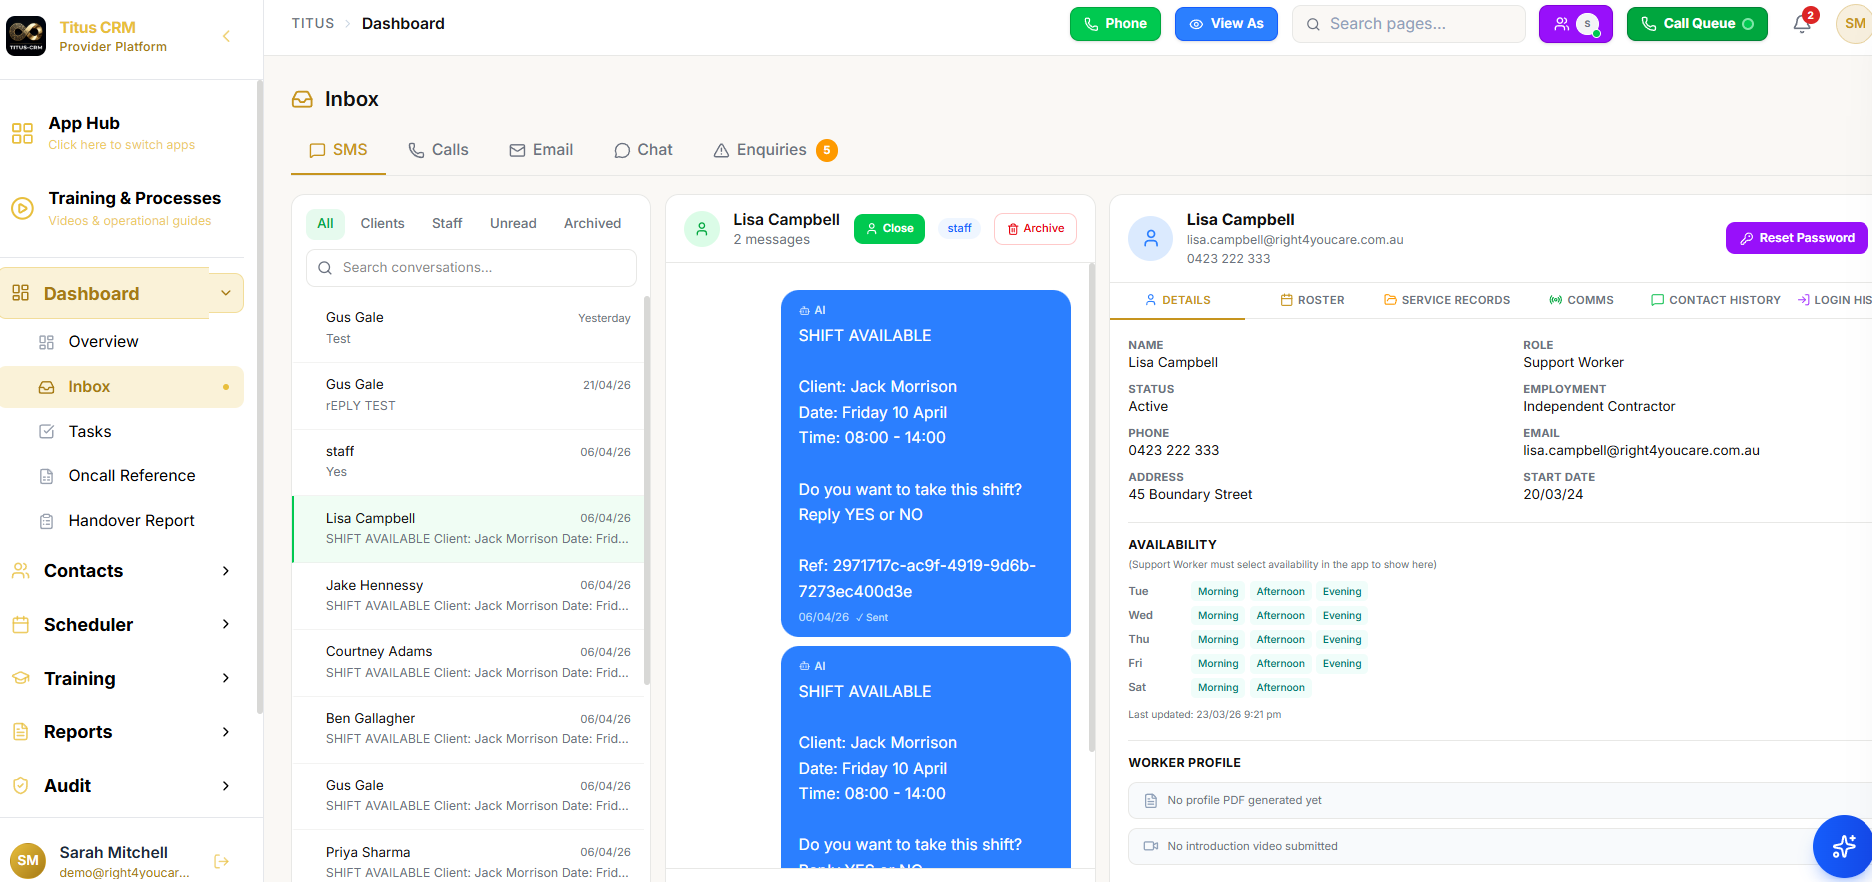Switch to the Calls tab
Screen dimensions: 1872x882
438,150
